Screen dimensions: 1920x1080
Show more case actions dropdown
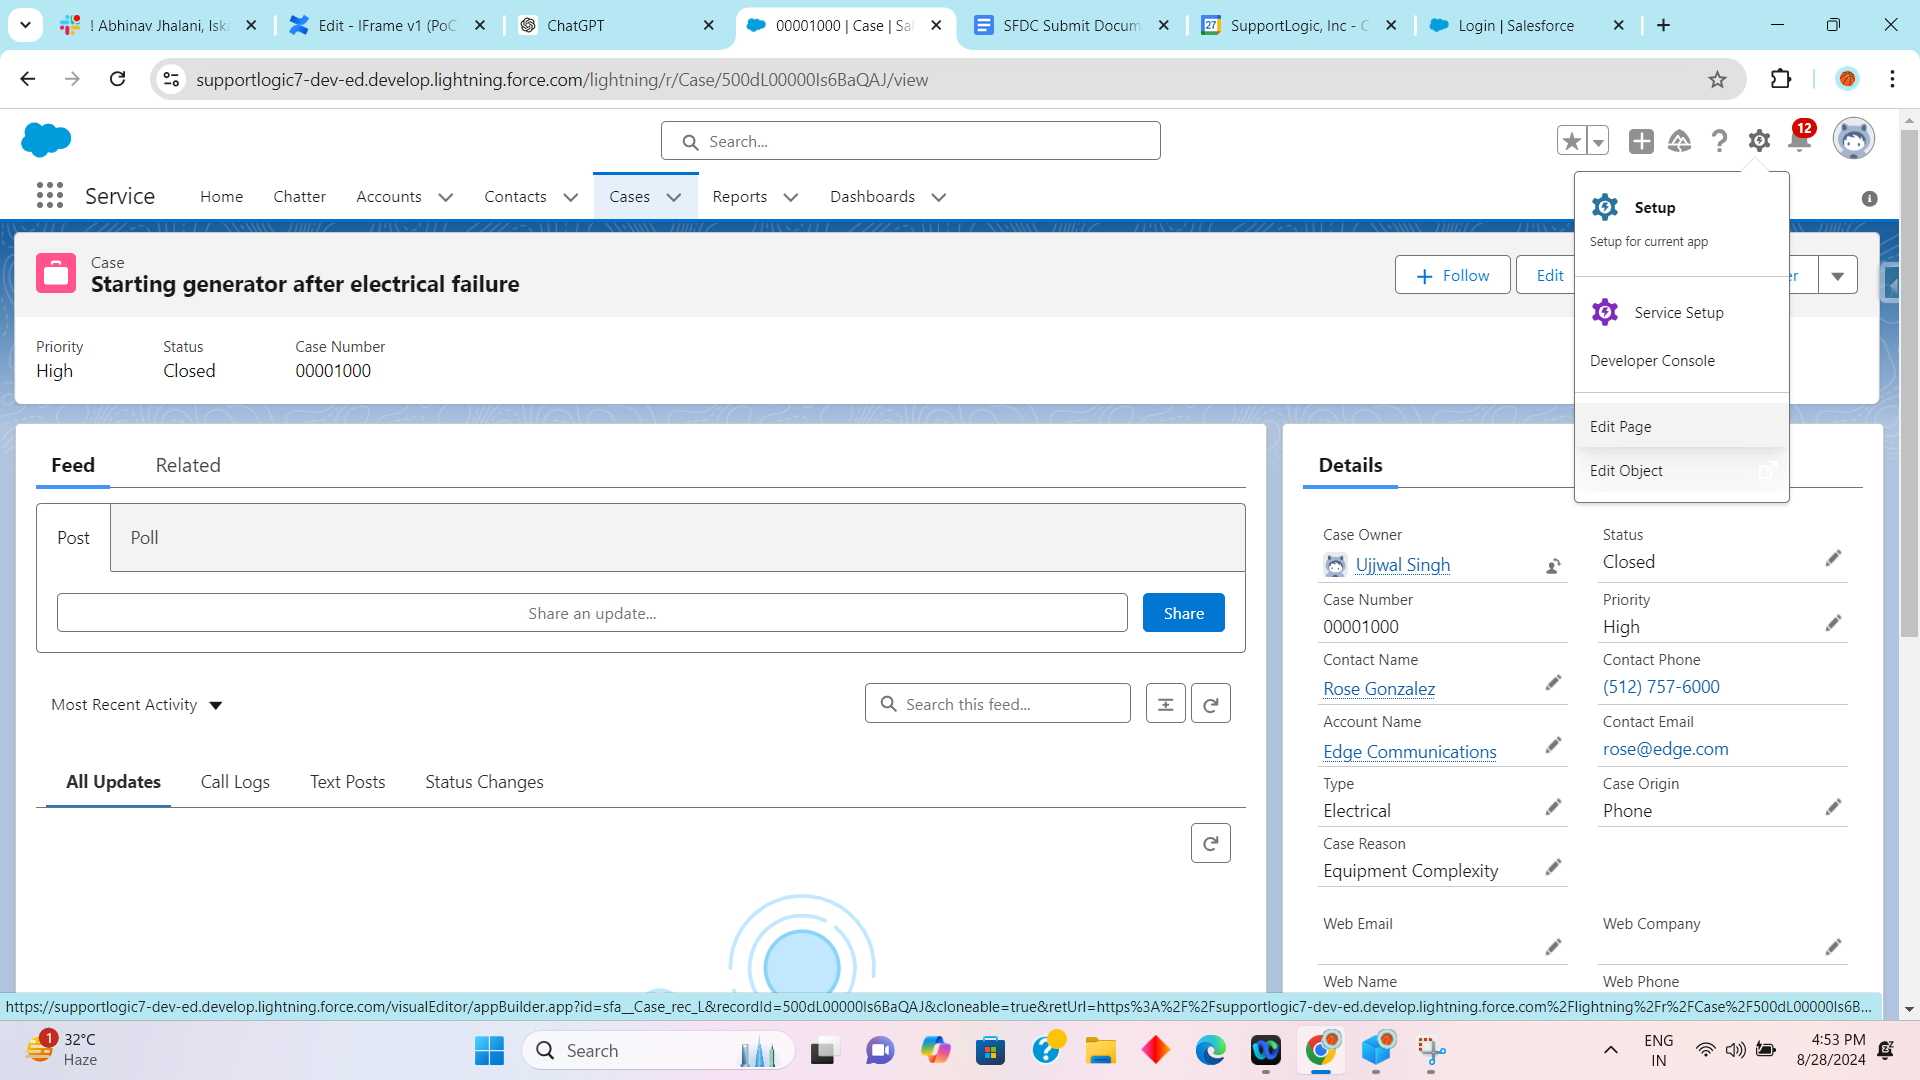pos(1837,275)
